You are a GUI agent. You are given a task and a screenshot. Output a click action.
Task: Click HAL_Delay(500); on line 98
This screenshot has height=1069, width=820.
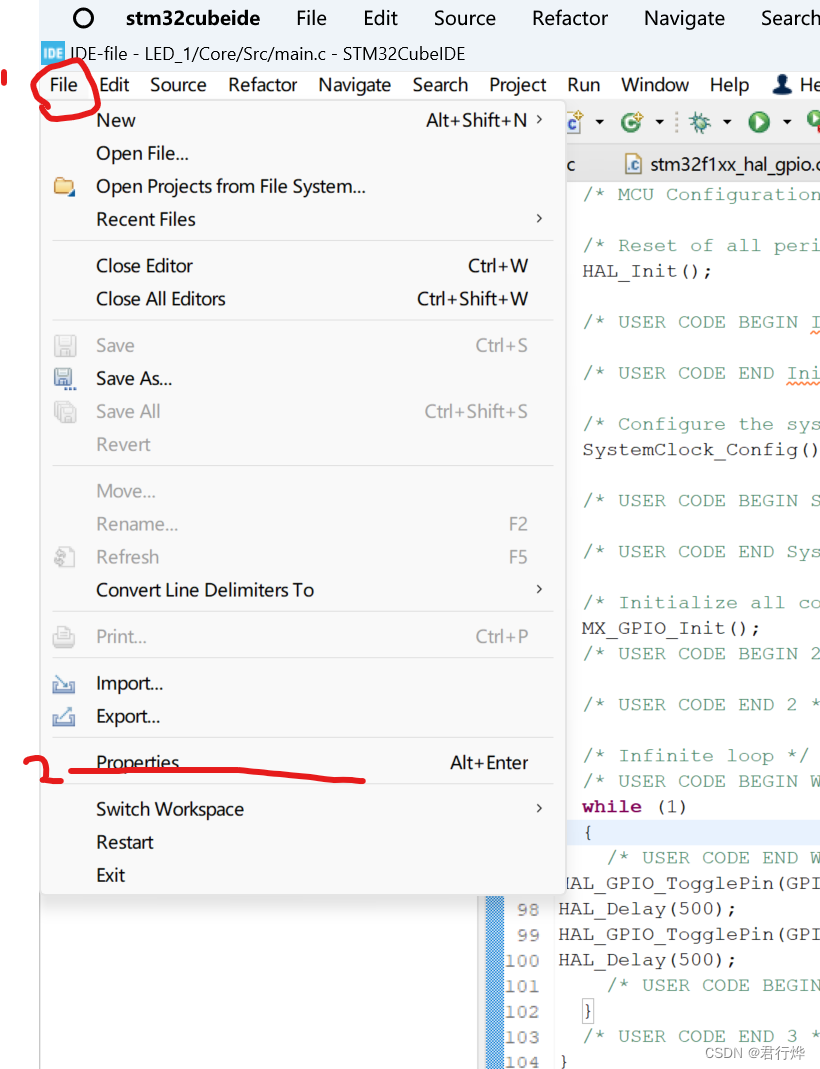point(647,909)
